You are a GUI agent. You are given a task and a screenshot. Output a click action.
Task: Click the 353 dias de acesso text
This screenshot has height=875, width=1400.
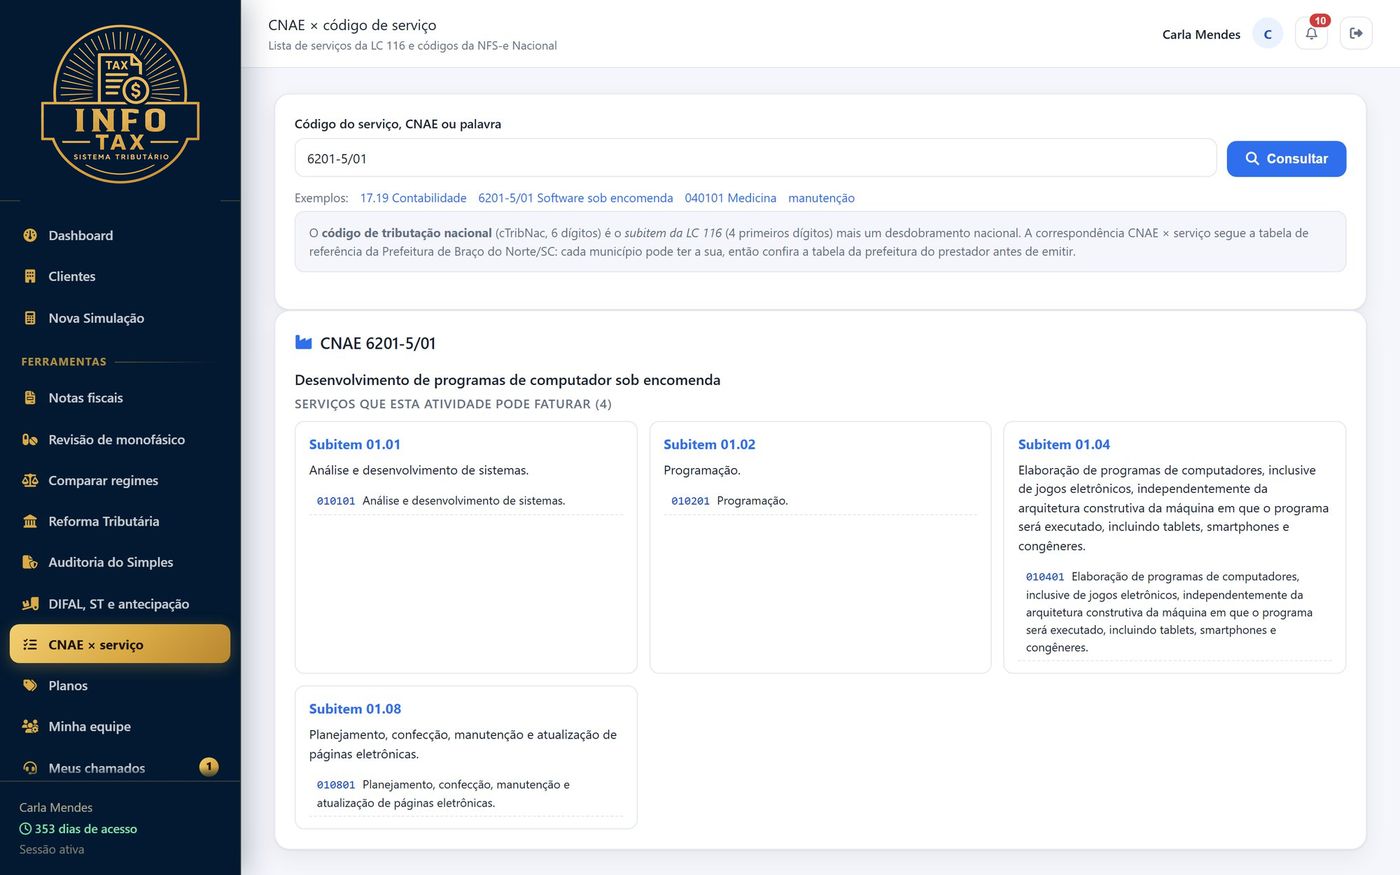coord(86,829)
